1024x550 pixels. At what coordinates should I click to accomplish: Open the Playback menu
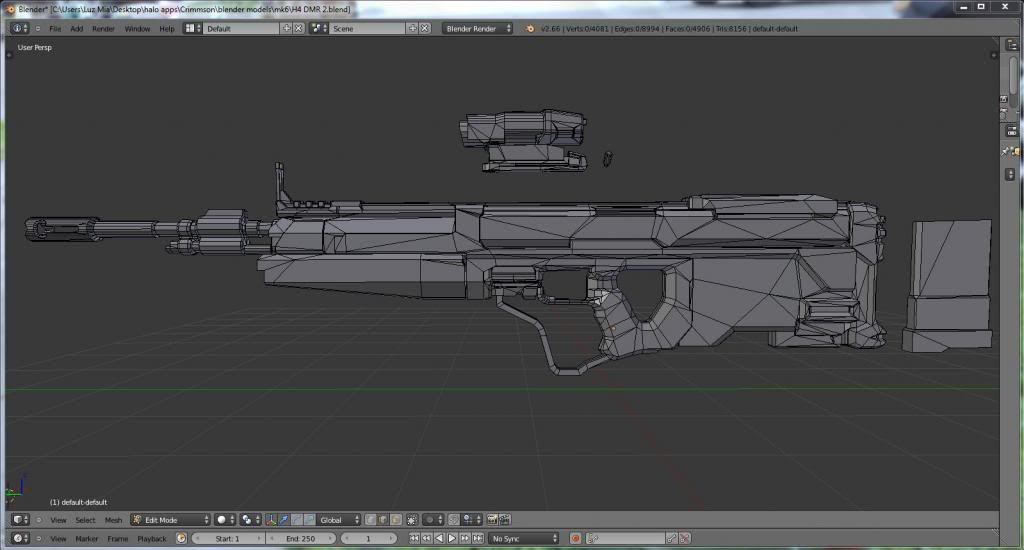(x=152, y=538)
